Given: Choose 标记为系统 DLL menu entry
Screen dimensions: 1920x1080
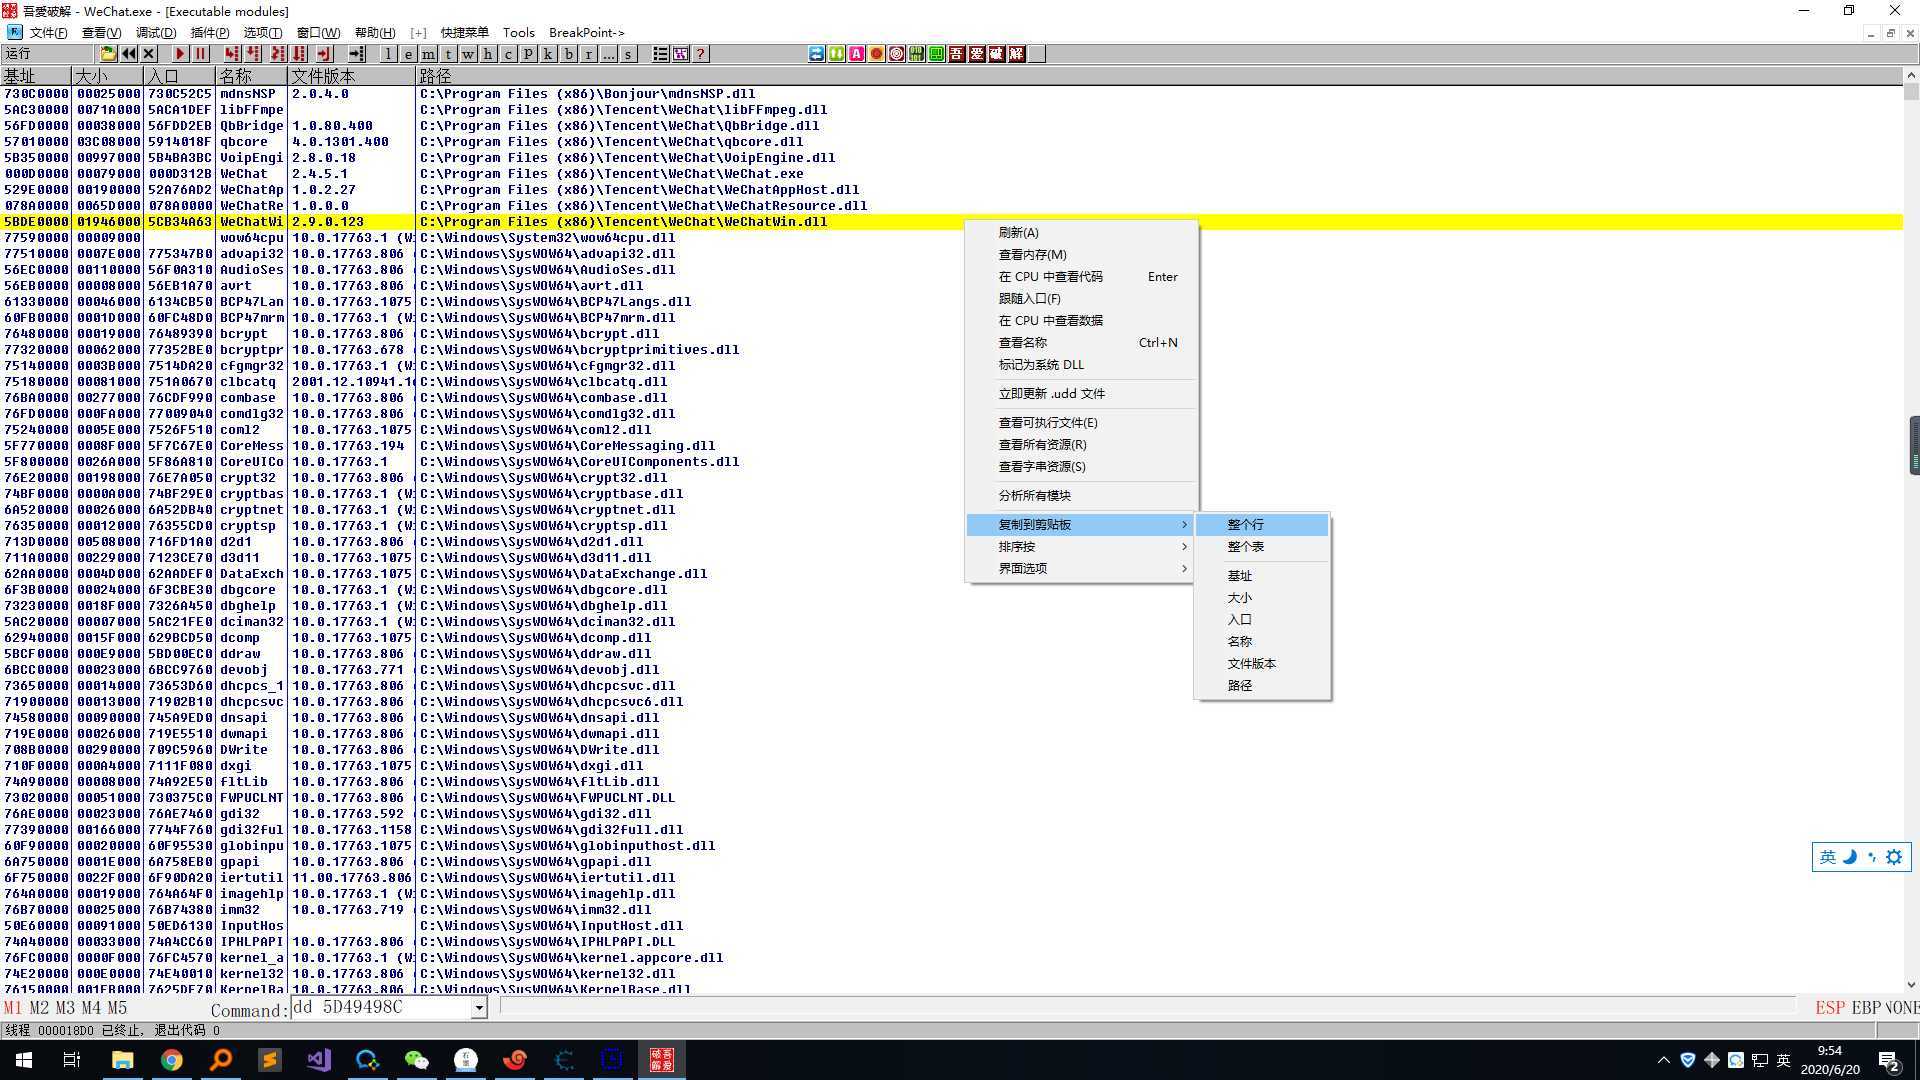Looking at the screenshot, I should (1082, 365).
